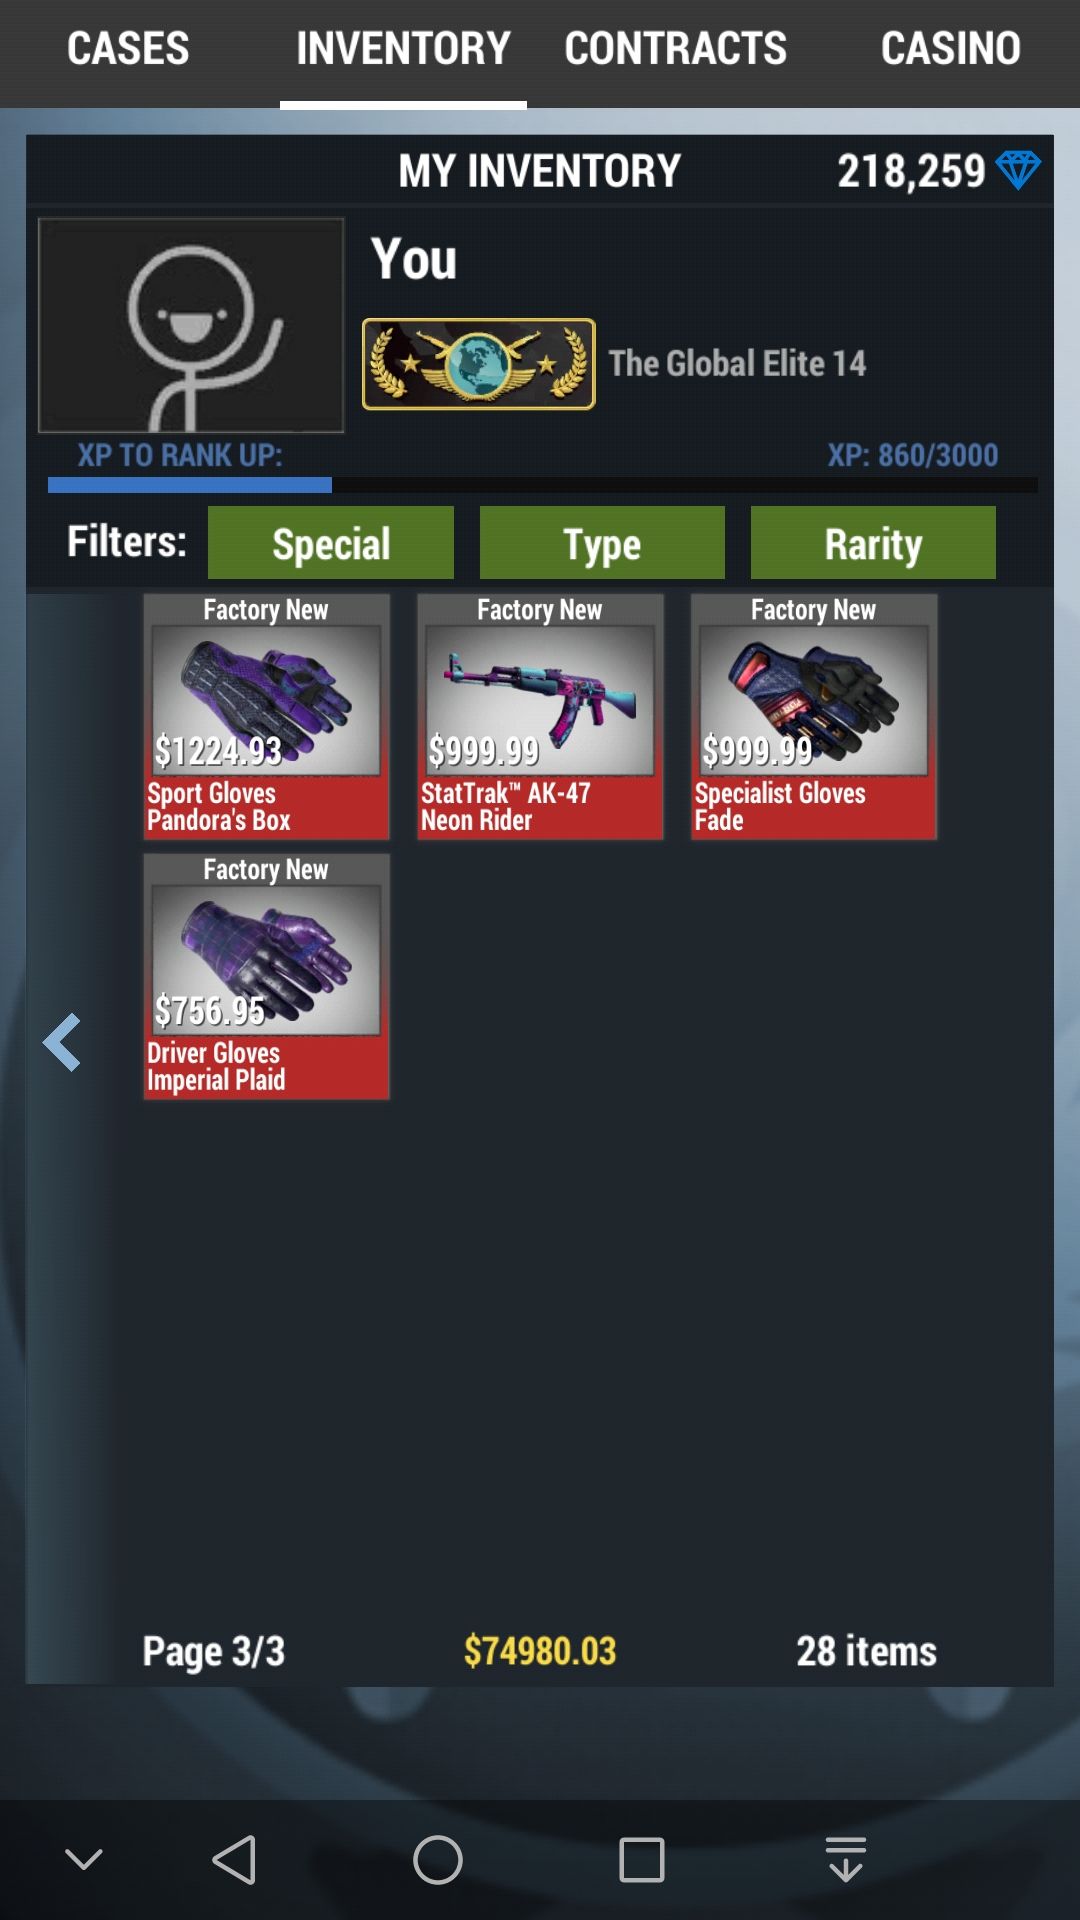This screenshot has height=1920, width=1080.
Task: Go to previous inventory page arrow
Action: click(x=62, y=1042)
